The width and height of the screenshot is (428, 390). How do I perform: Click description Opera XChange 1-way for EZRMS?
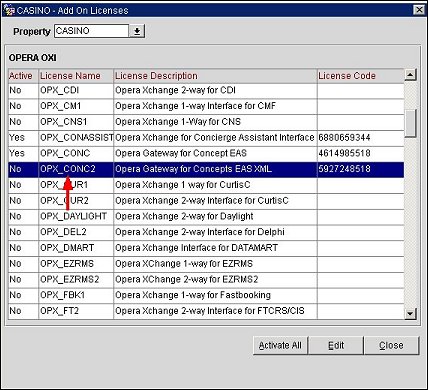pyautogui.click(x=184, y=263)
